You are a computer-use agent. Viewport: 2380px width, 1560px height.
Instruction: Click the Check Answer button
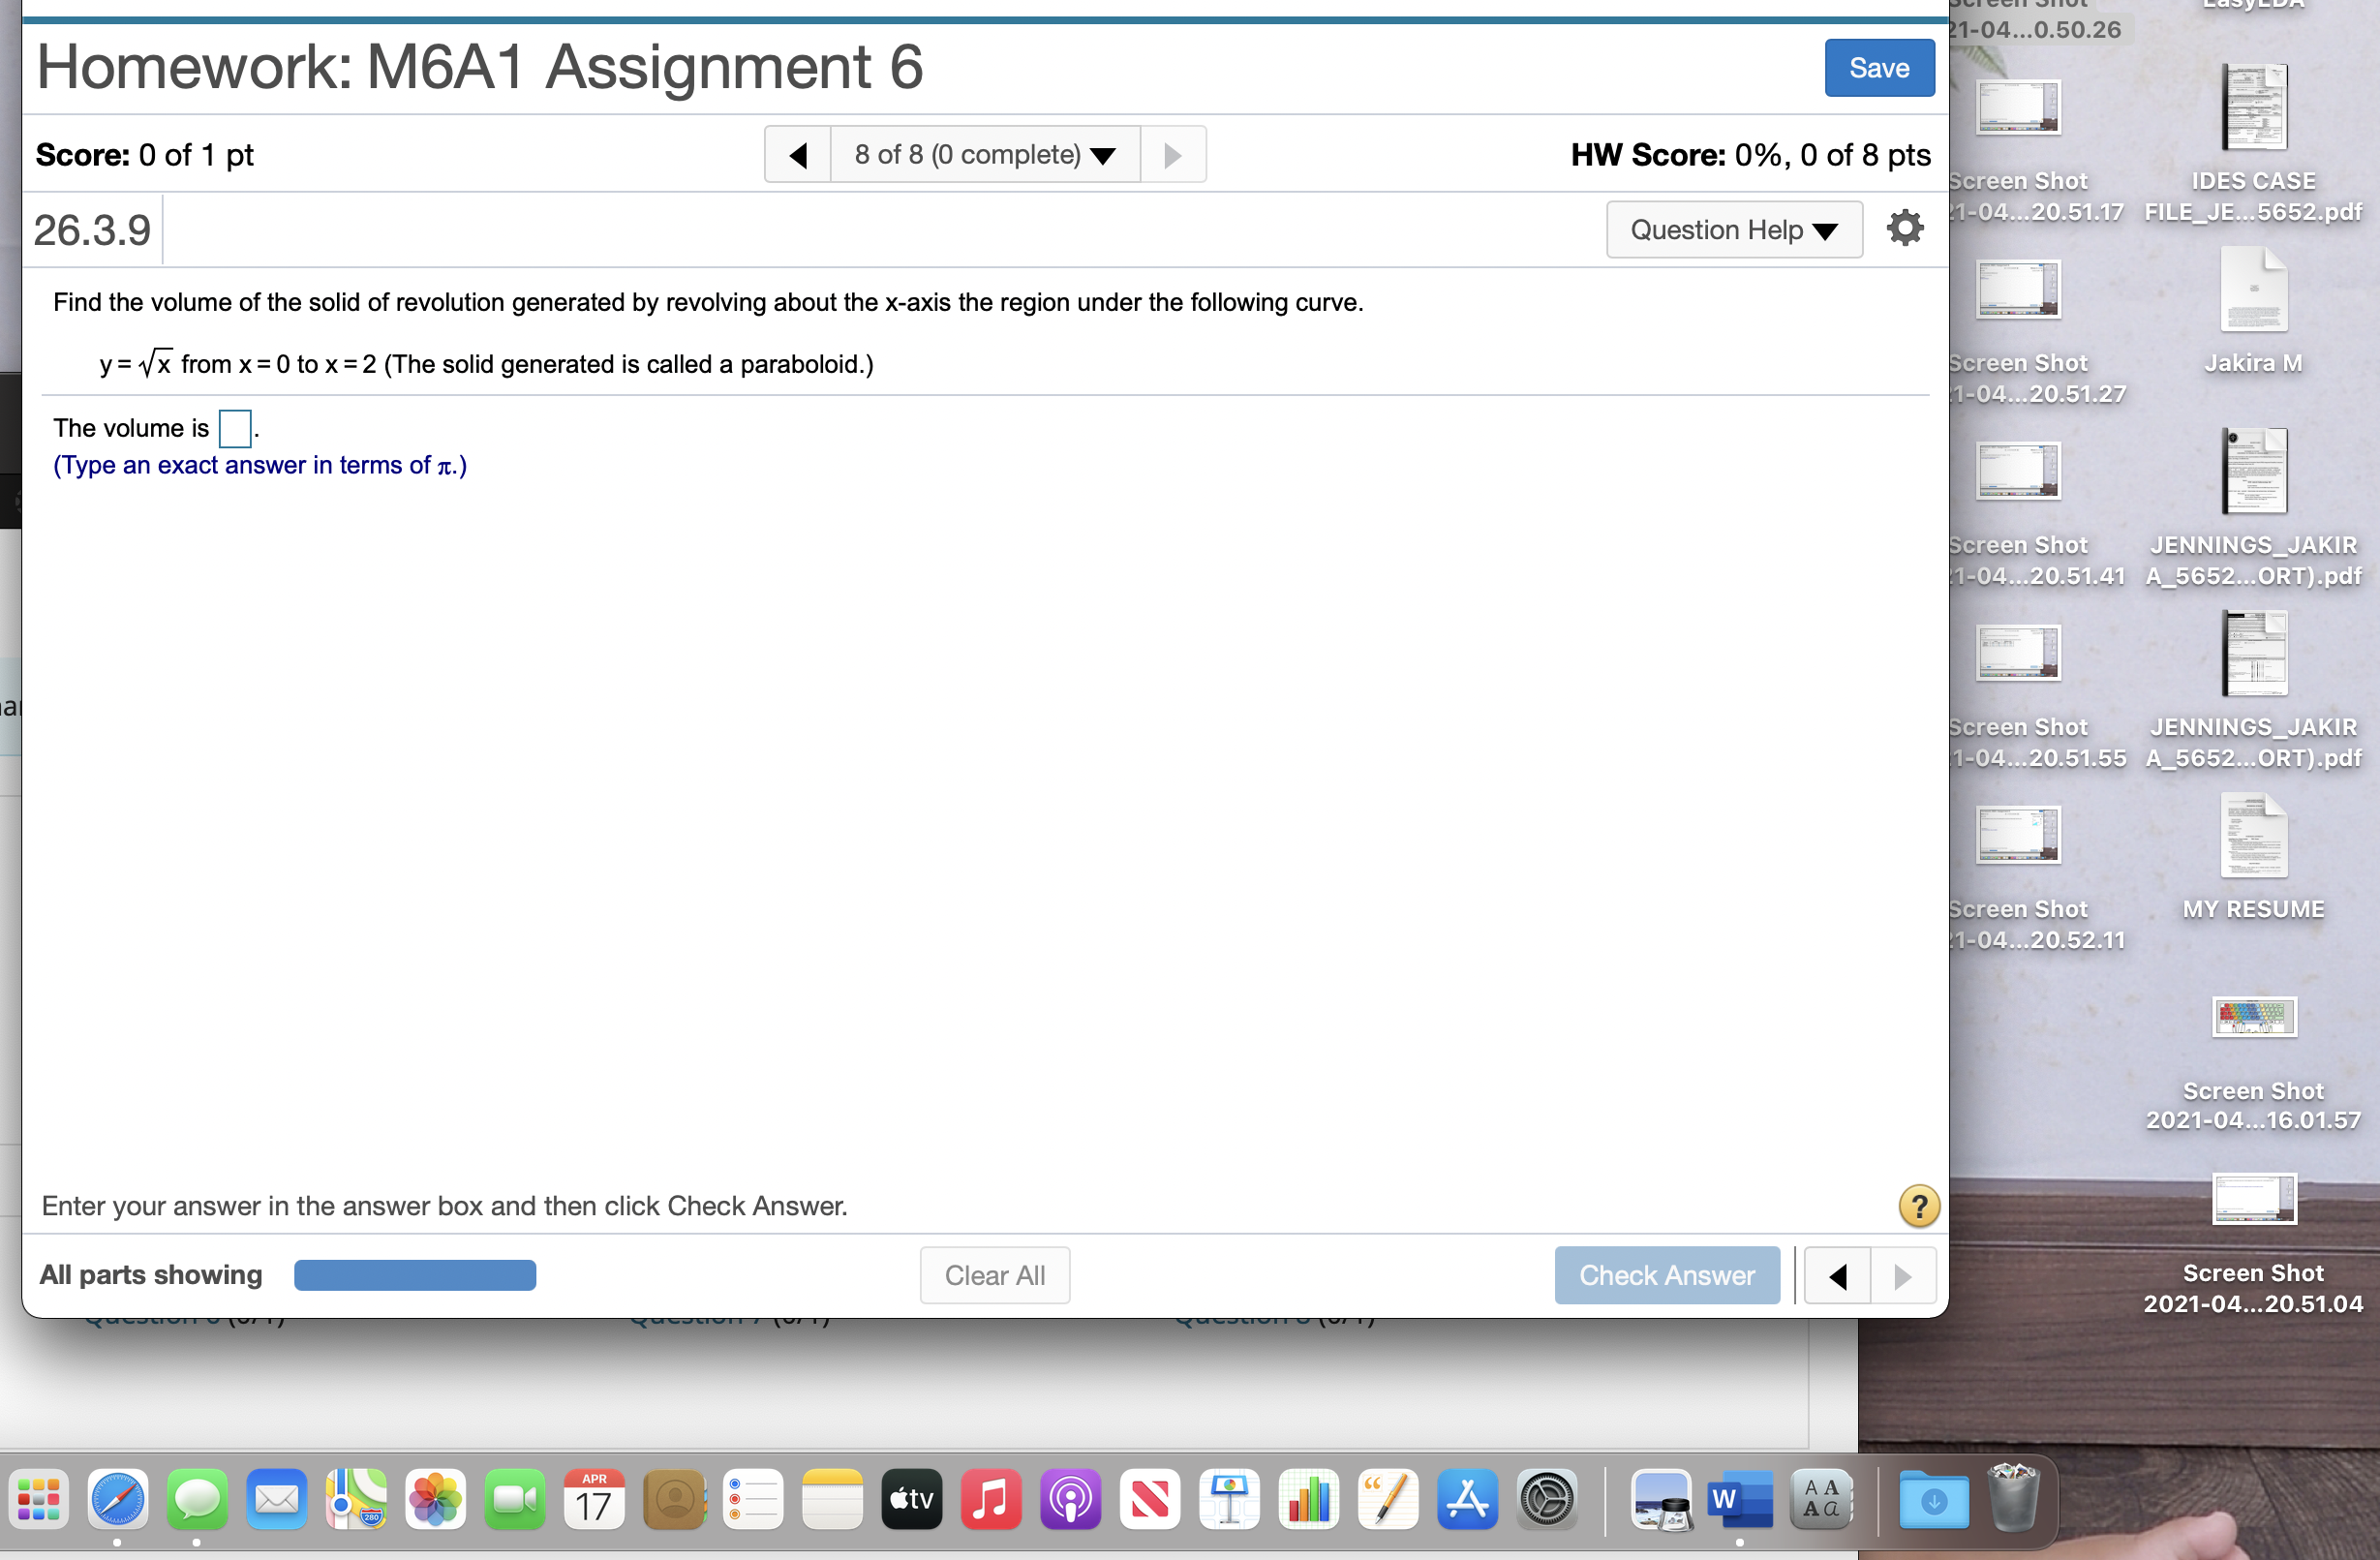pos(1666,1276)
